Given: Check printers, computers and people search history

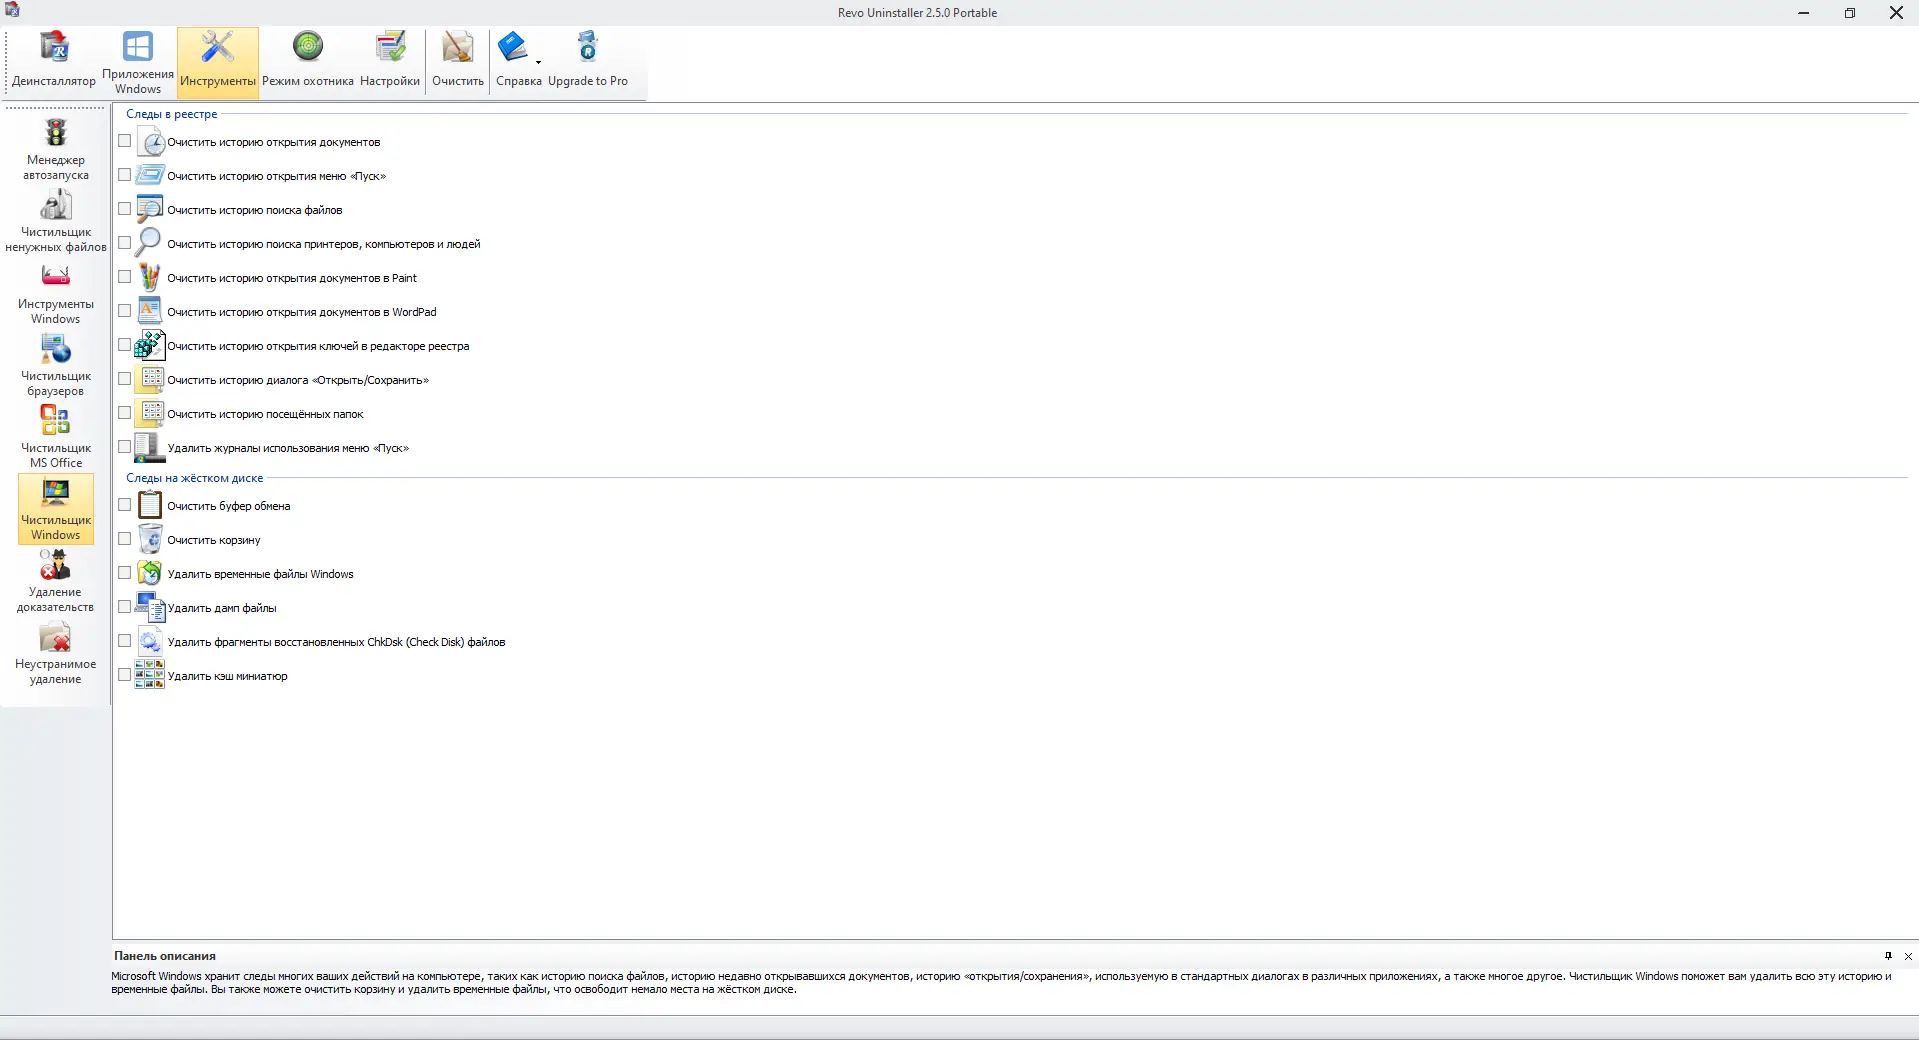Looking at the screenshot, I should tap(125, 243).
